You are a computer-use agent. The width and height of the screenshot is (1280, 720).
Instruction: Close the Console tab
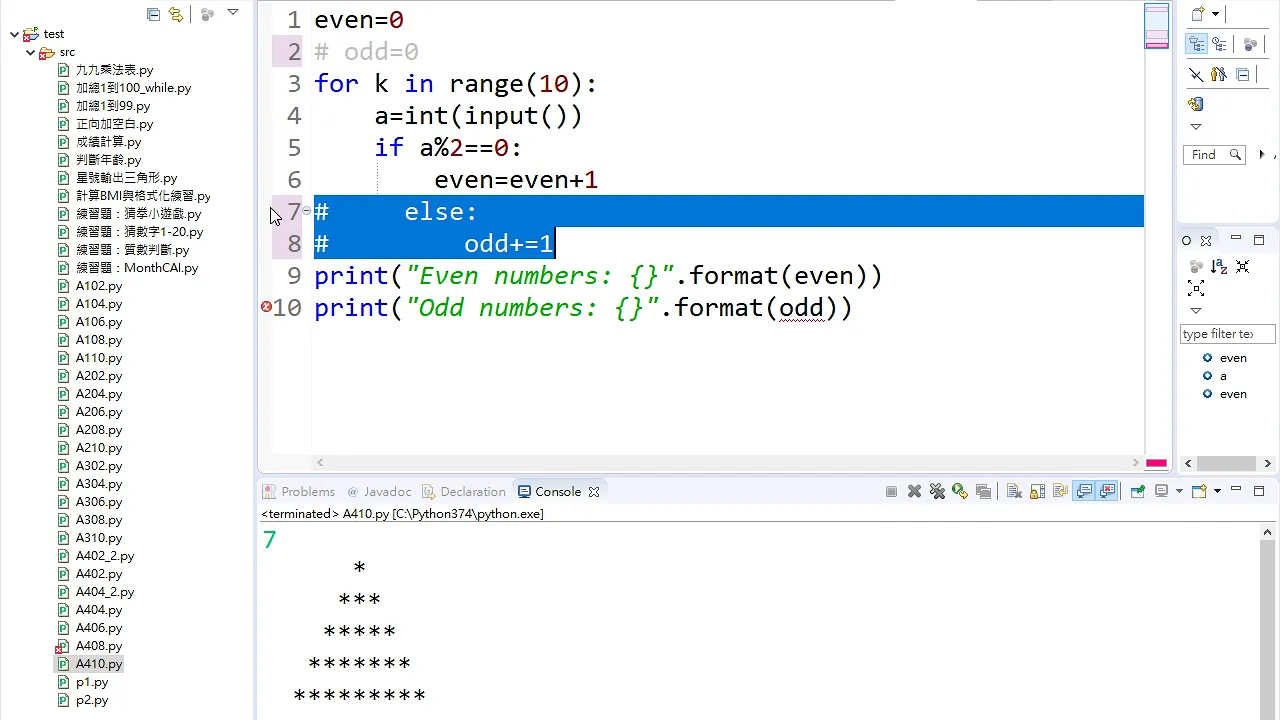[x=594, y=492]
